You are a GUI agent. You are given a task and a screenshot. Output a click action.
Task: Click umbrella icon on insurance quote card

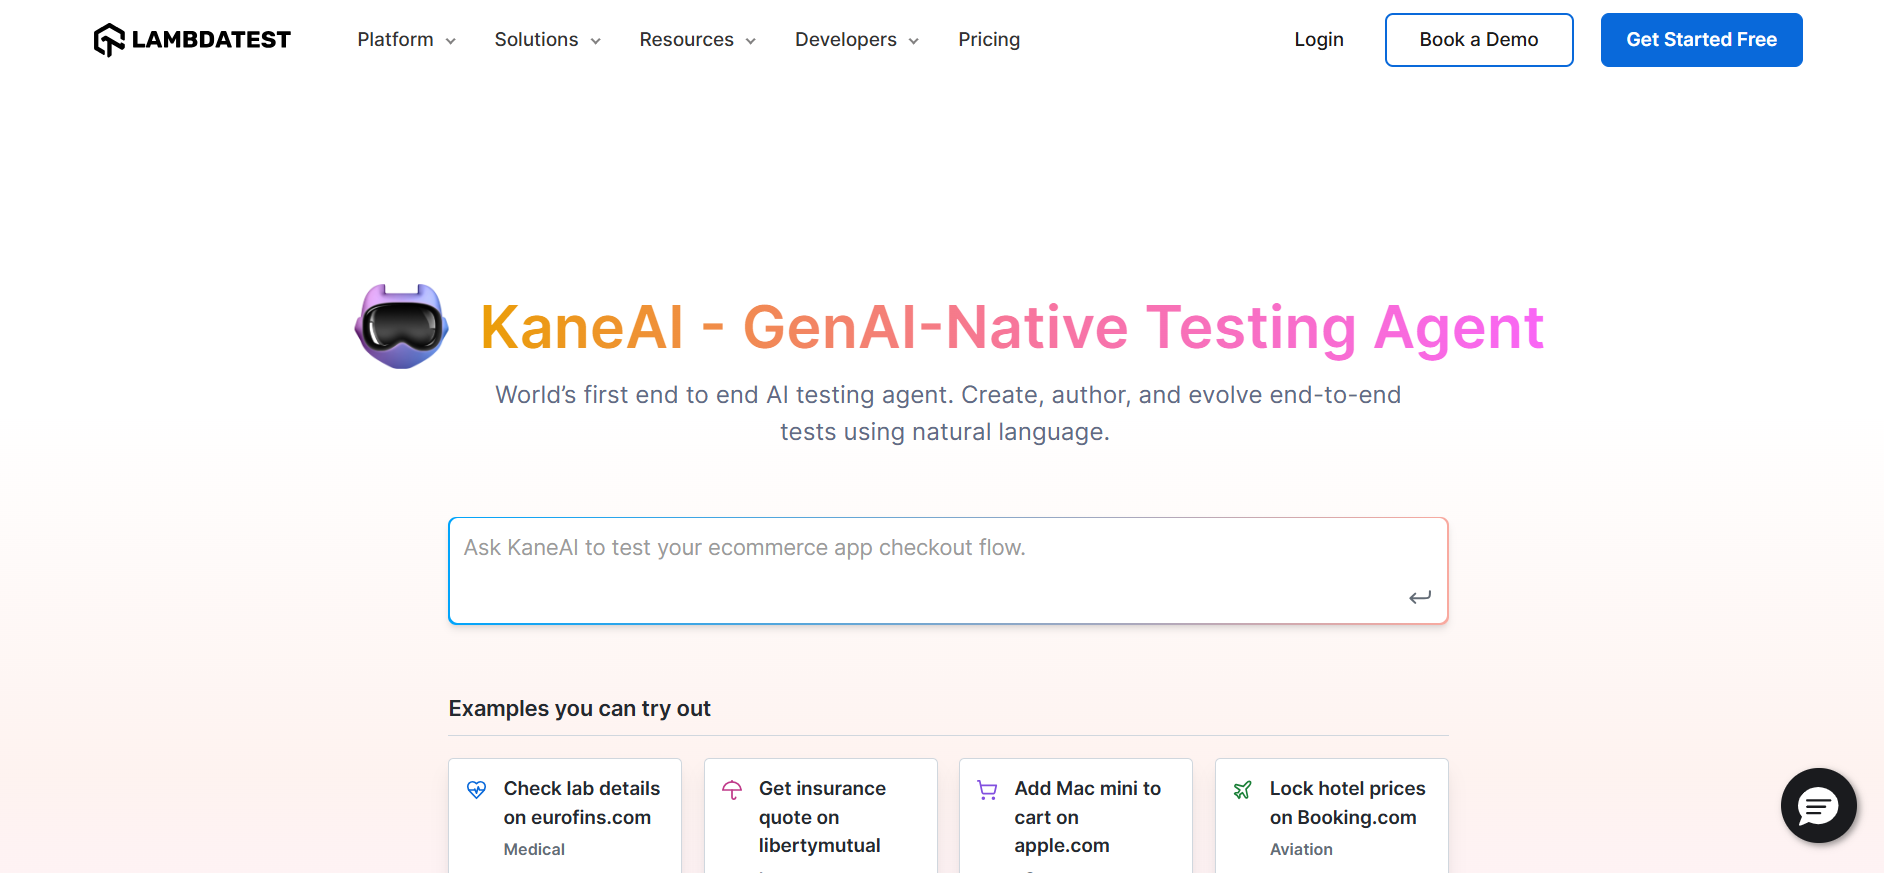tap(732, 790)
